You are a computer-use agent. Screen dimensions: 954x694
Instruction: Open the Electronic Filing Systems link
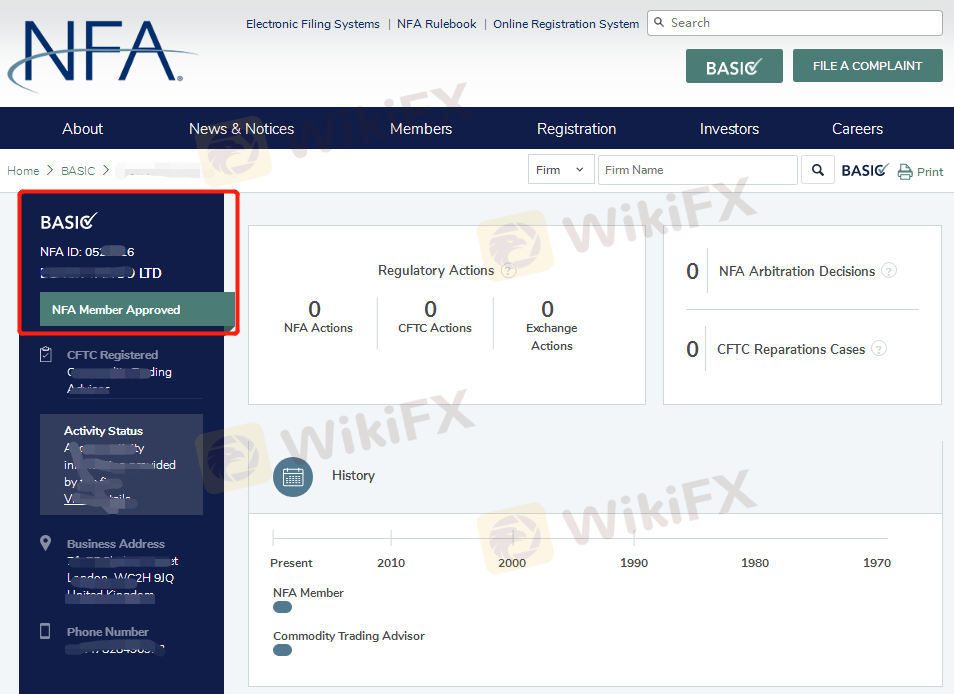coord(313,24)
